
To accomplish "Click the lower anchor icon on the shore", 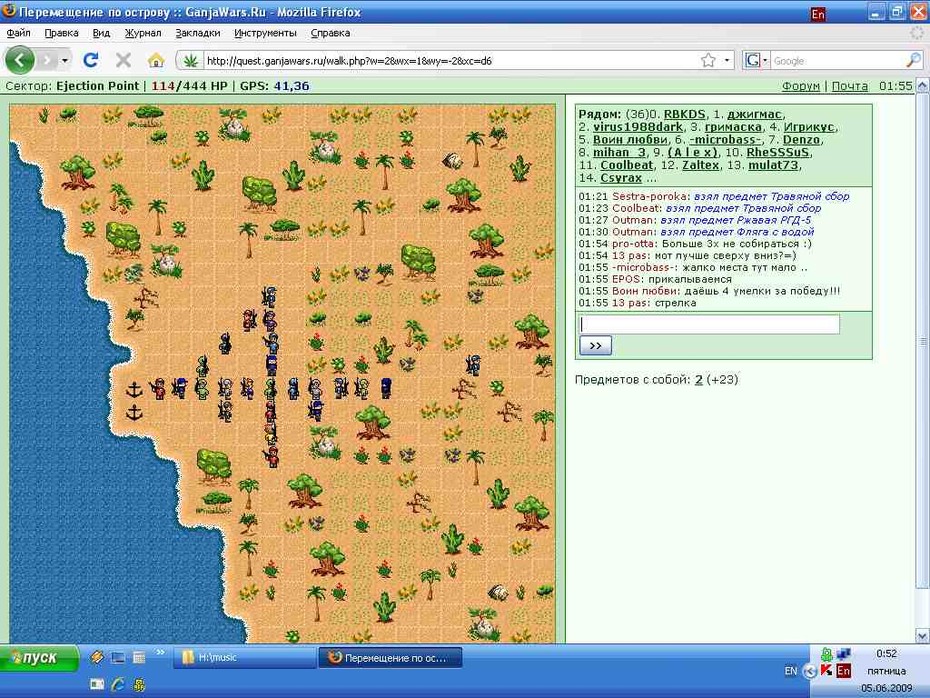I will [x=135, y=412].
